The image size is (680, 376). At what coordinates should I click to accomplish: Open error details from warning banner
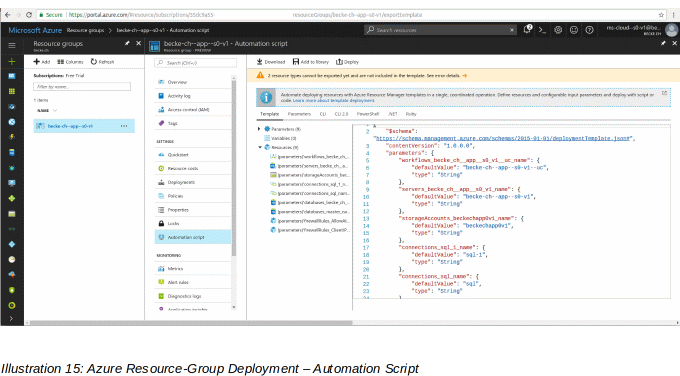[446, 75]
